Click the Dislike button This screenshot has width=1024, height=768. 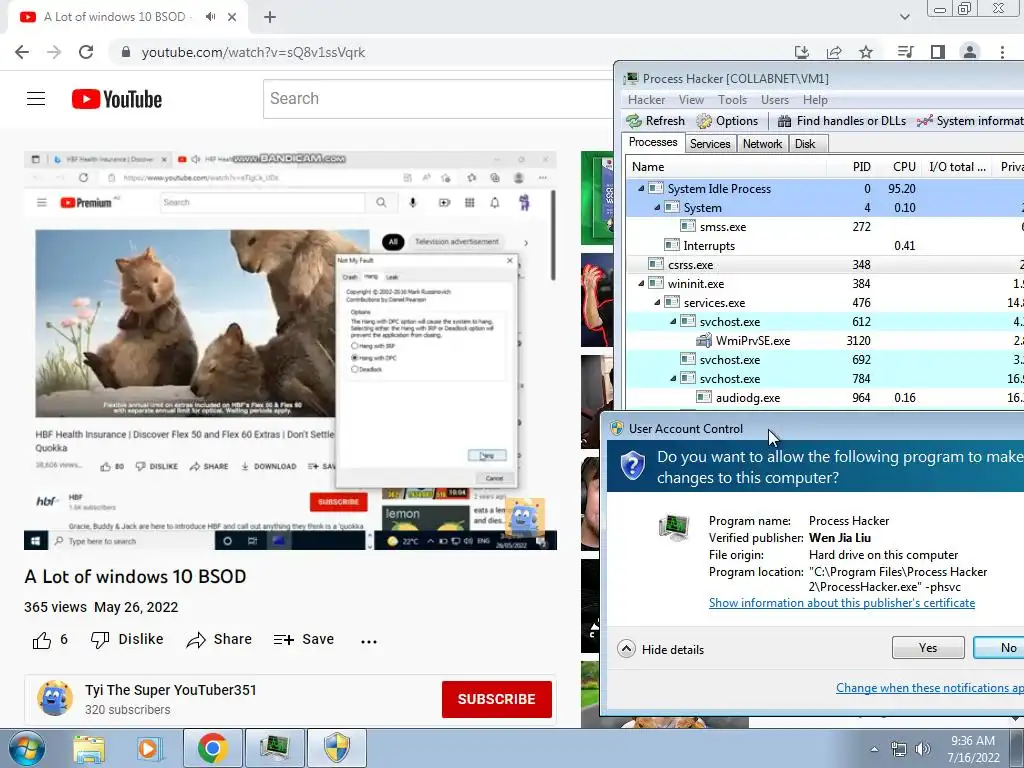click(x=127, y=640)
